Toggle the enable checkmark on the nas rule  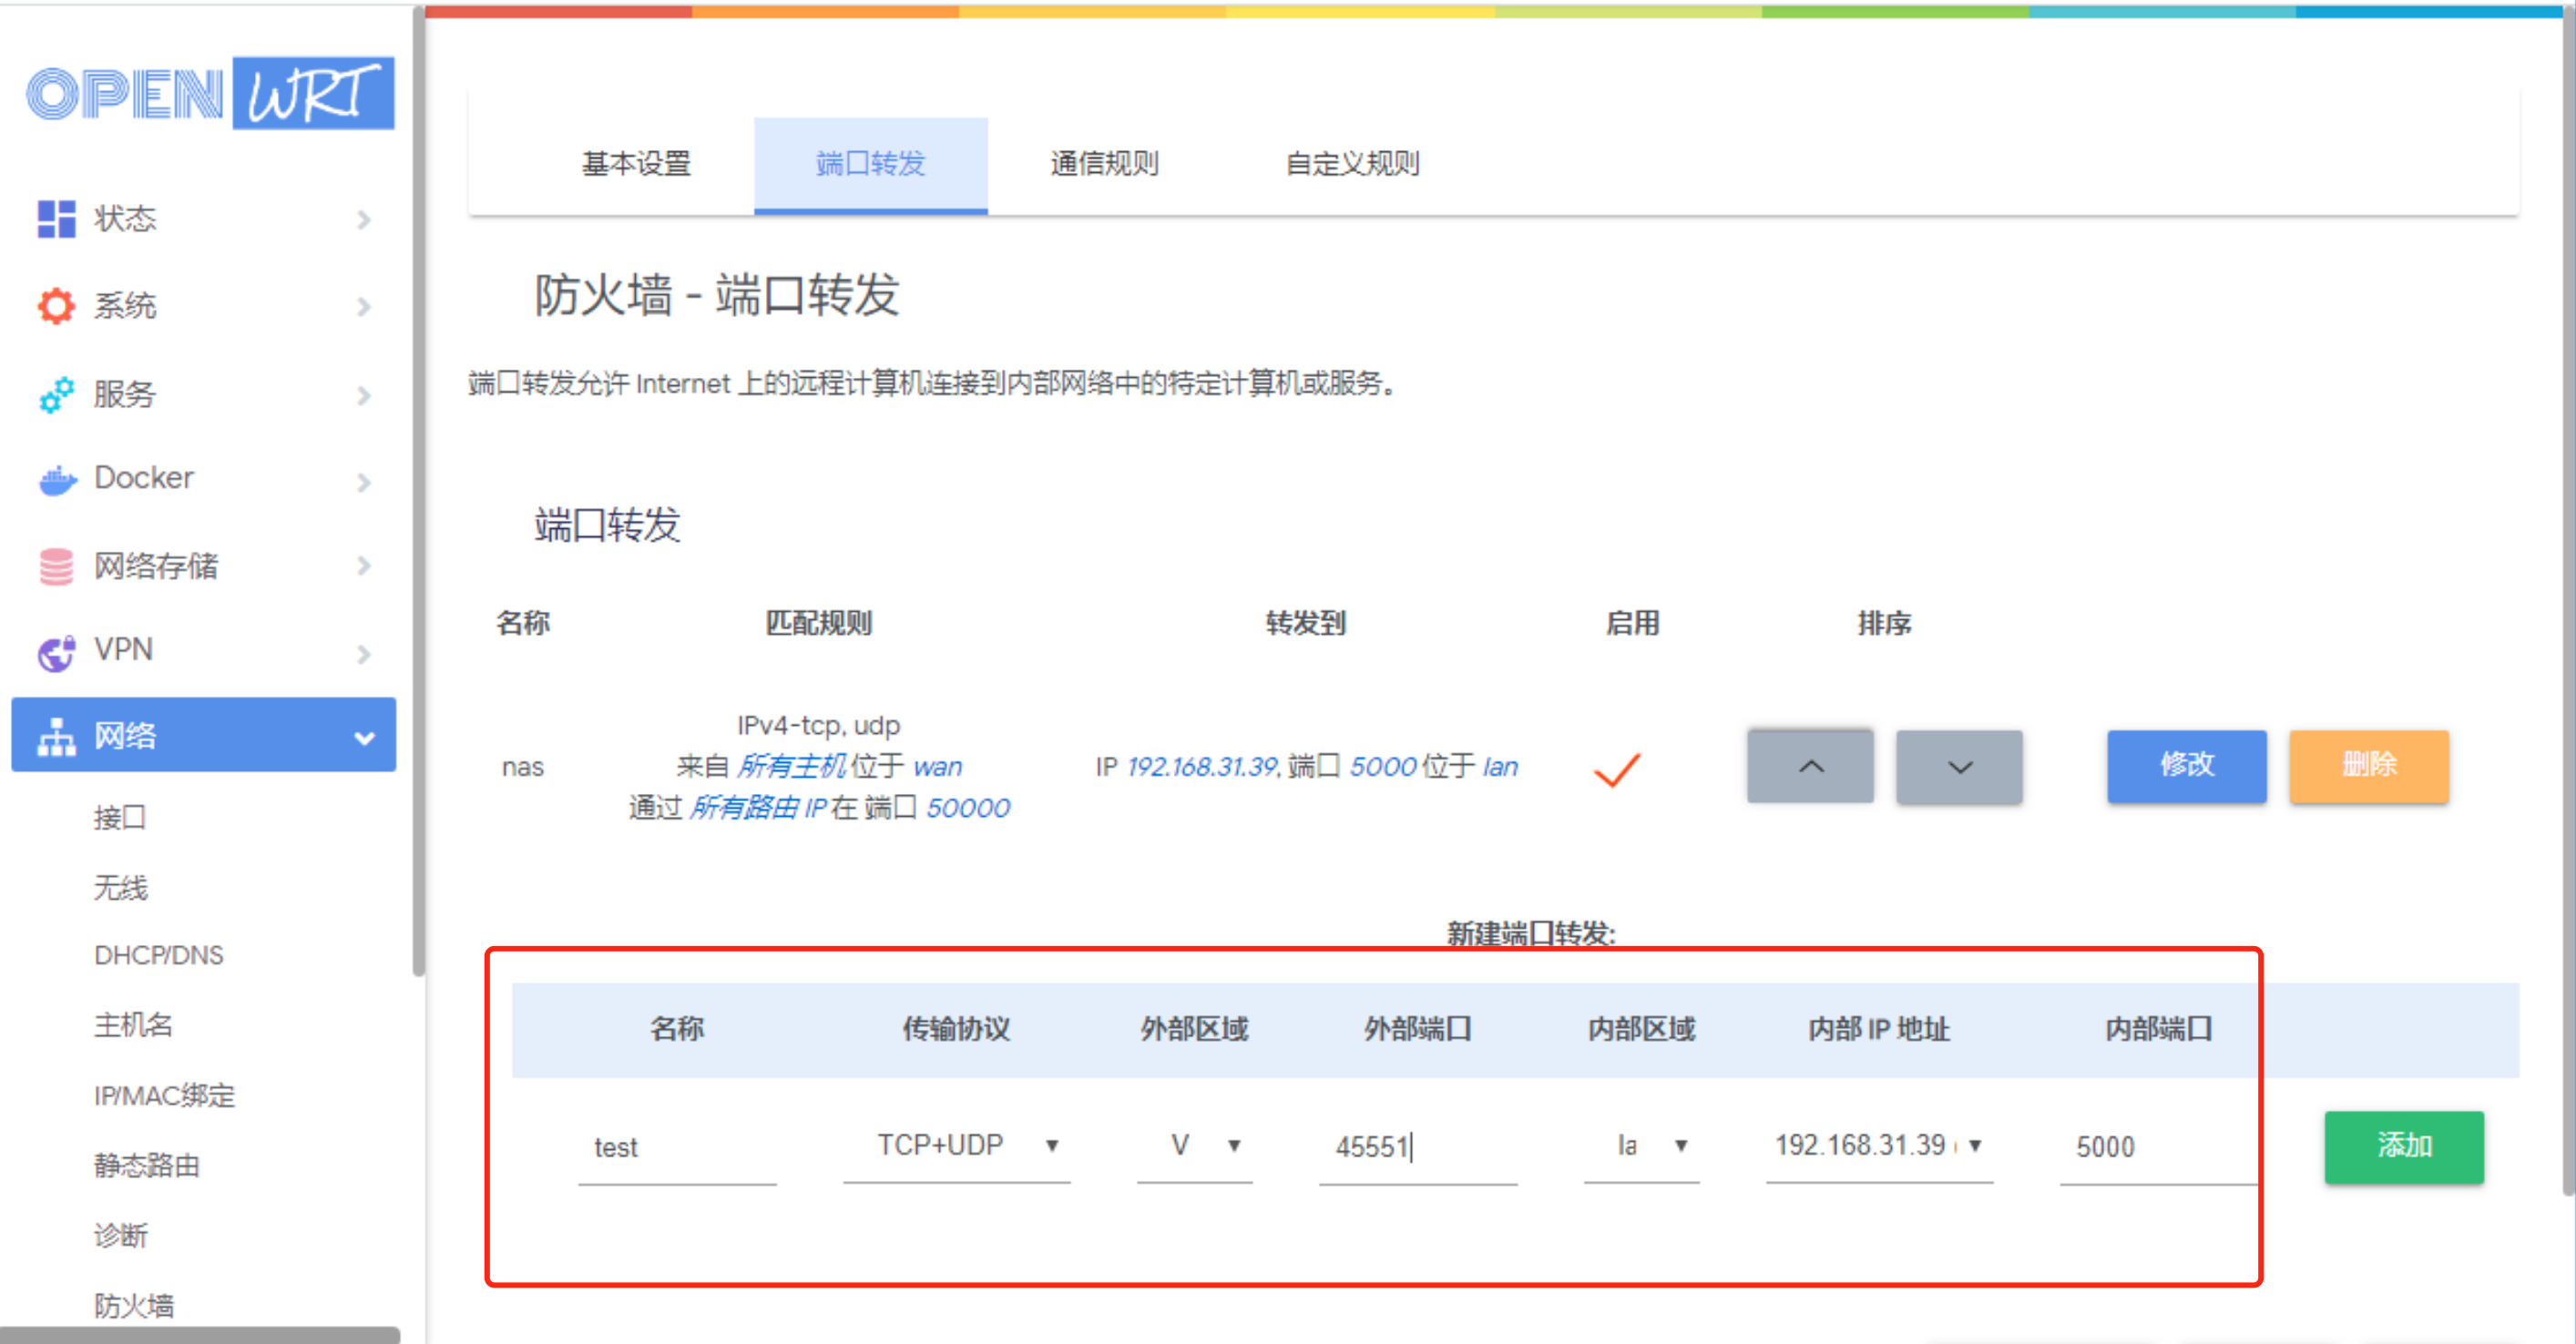(1617, 770)
